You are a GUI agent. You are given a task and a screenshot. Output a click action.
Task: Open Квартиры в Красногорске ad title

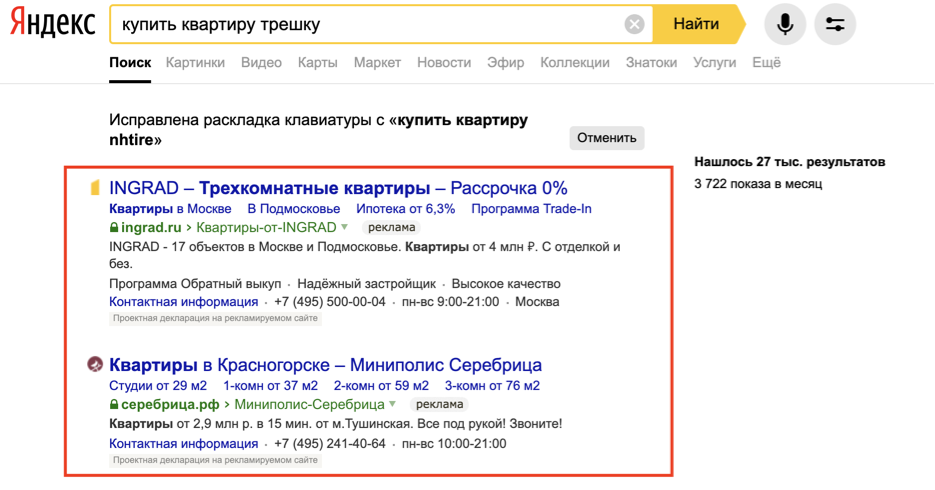click(326, 365)
